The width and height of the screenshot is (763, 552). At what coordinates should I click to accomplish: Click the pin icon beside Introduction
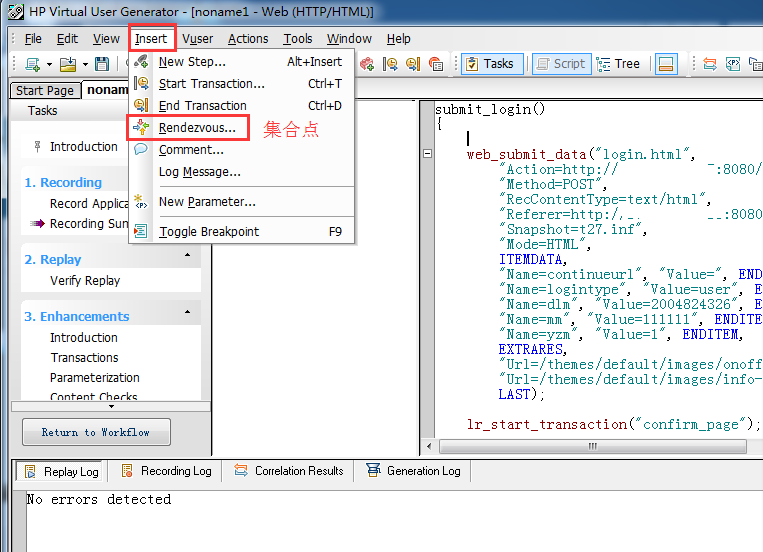[37, 147]
